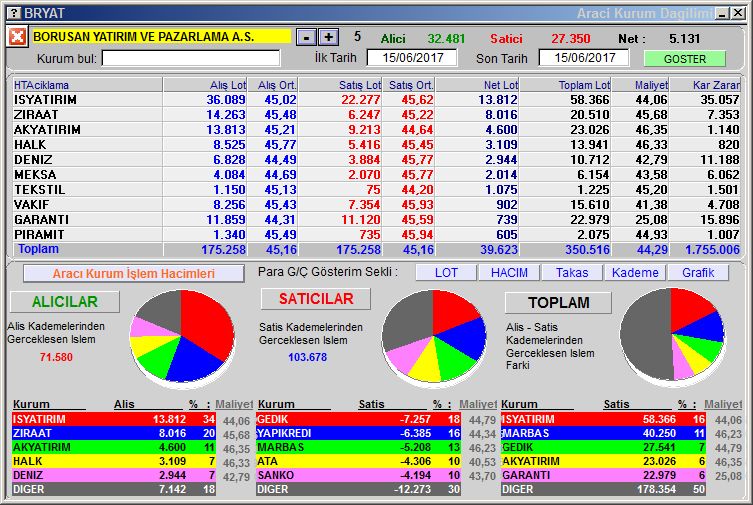This screenshot has height=505, width=753.
Task: Click the buyers trade value 71.580
Action: pos(56,357)
